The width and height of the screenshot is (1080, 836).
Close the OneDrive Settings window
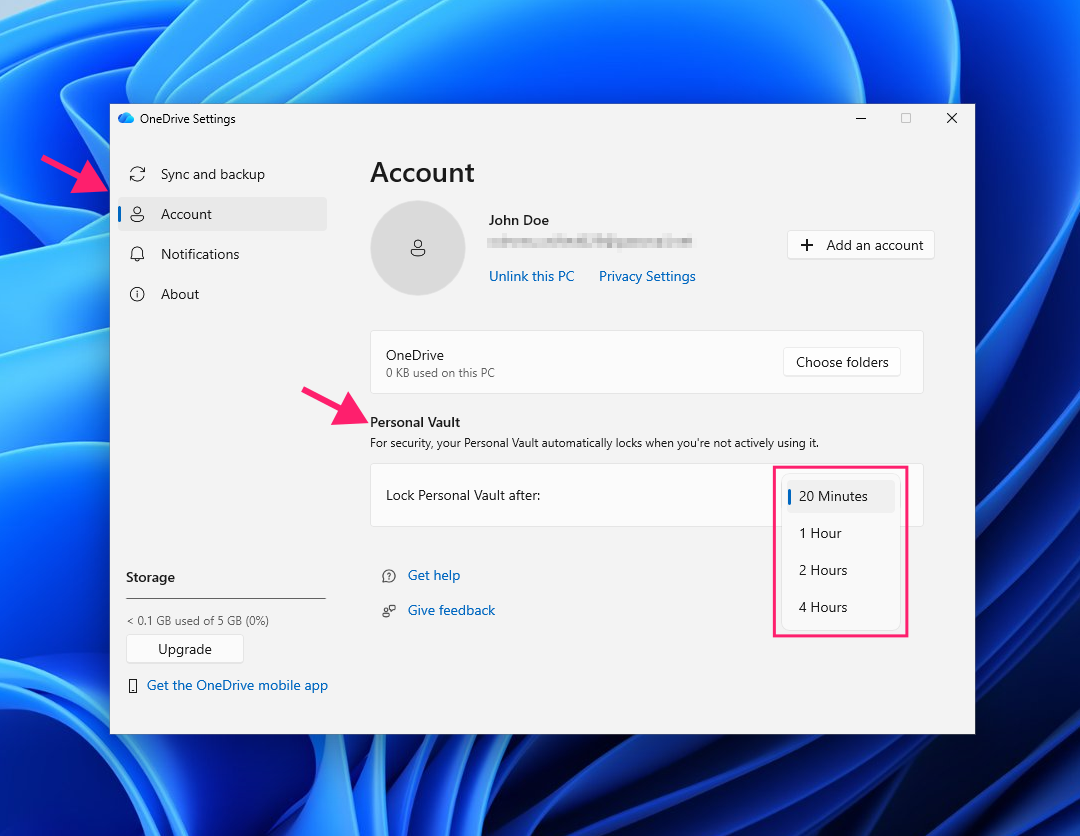click(952, 118)
